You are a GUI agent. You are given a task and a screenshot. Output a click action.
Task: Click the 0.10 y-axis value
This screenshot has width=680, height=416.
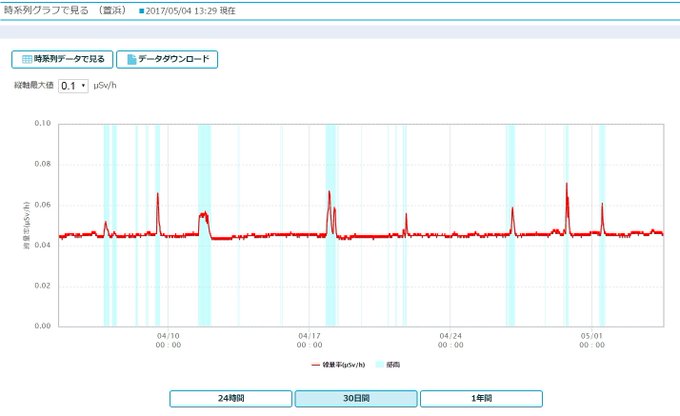(x=42, y=124)
